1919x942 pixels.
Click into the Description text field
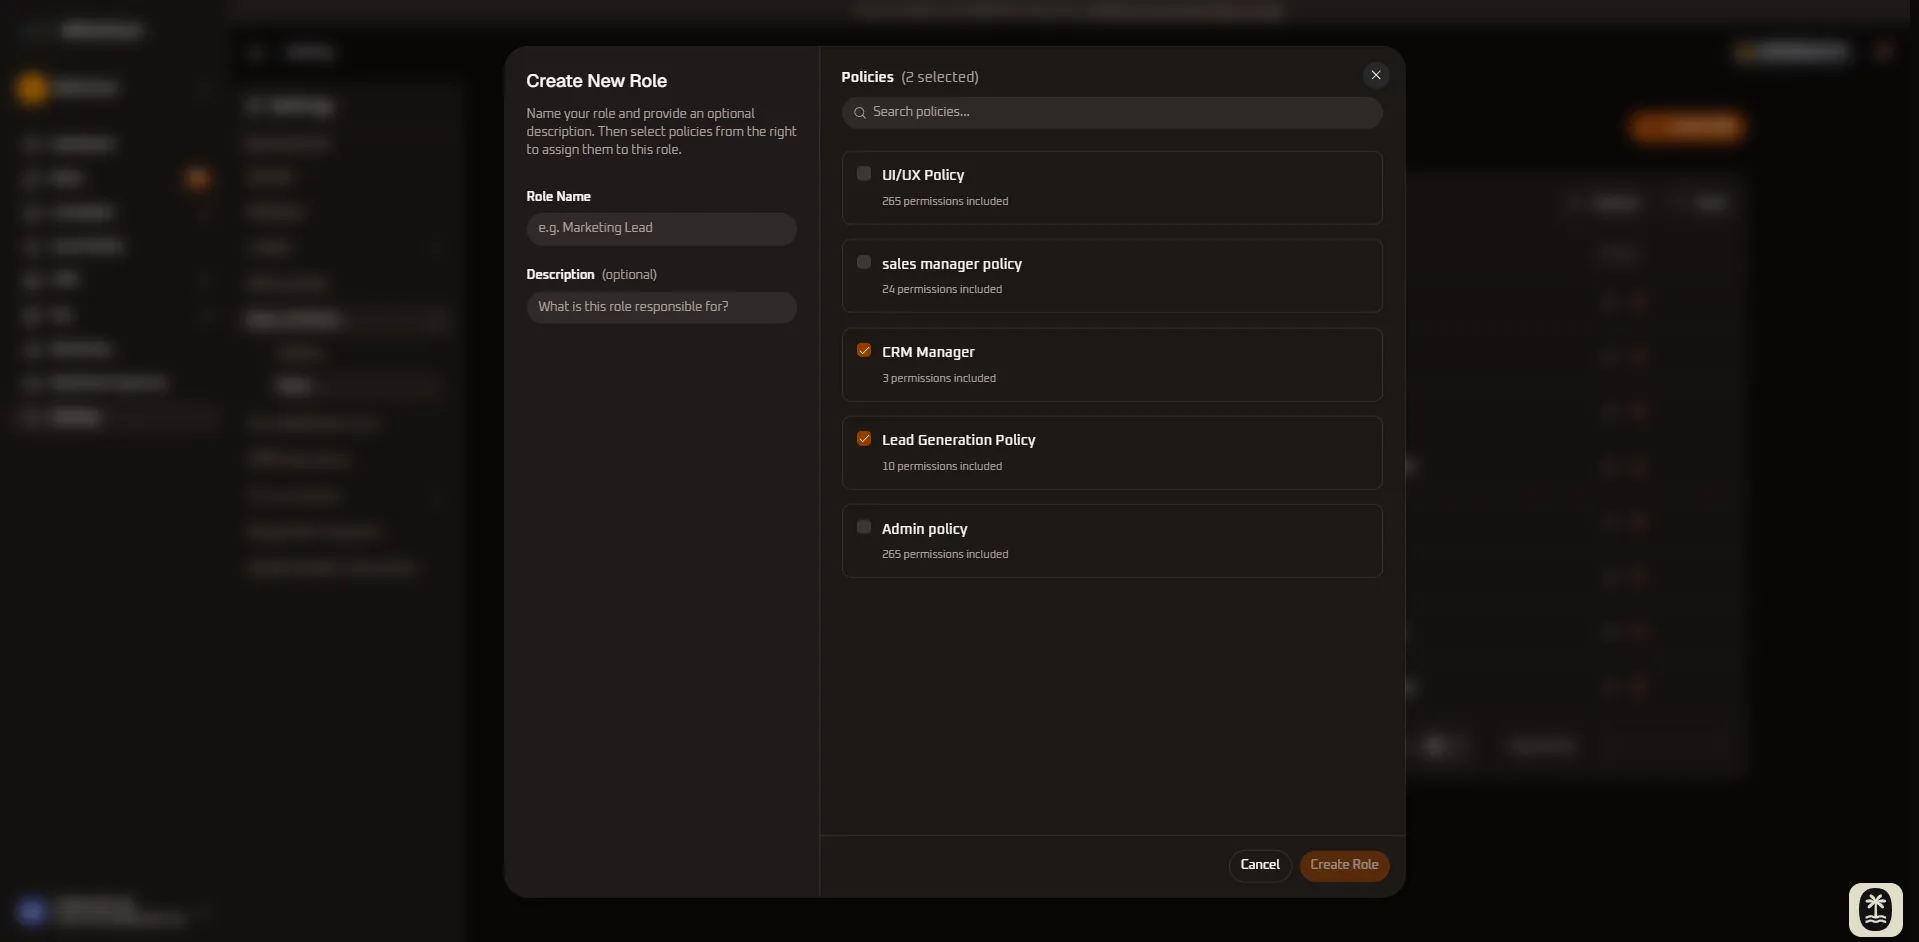coord(661,307)
